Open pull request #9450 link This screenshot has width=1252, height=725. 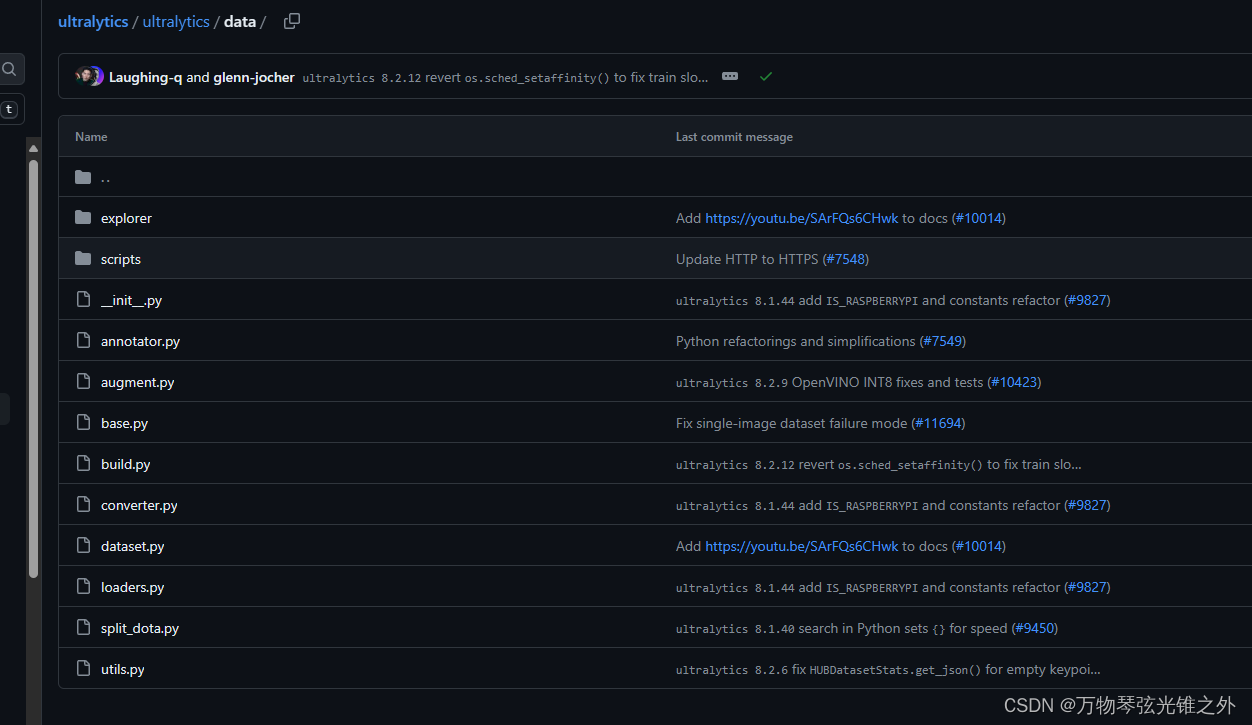pyautogui.click(x=1035, y=628)
